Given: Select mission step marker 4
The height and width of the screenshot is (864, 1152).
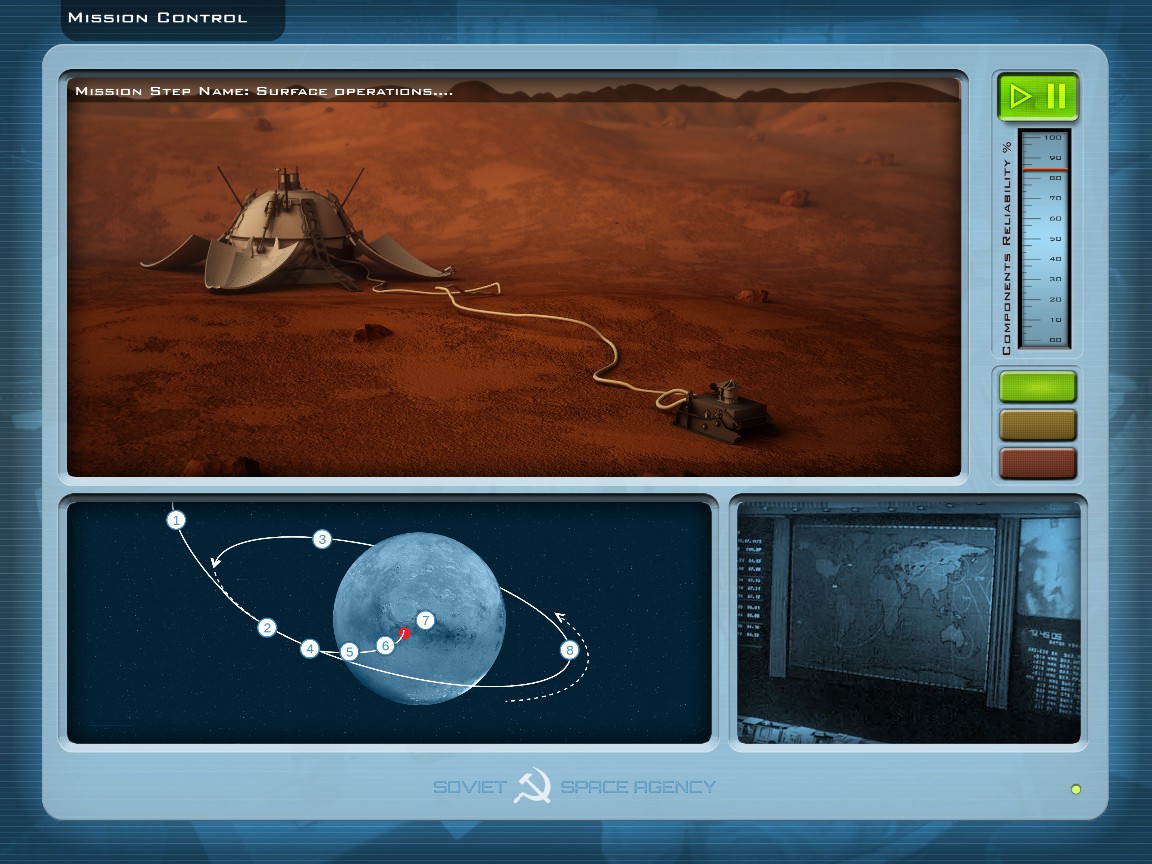Looking at the screenshot, I should [310, 649].
